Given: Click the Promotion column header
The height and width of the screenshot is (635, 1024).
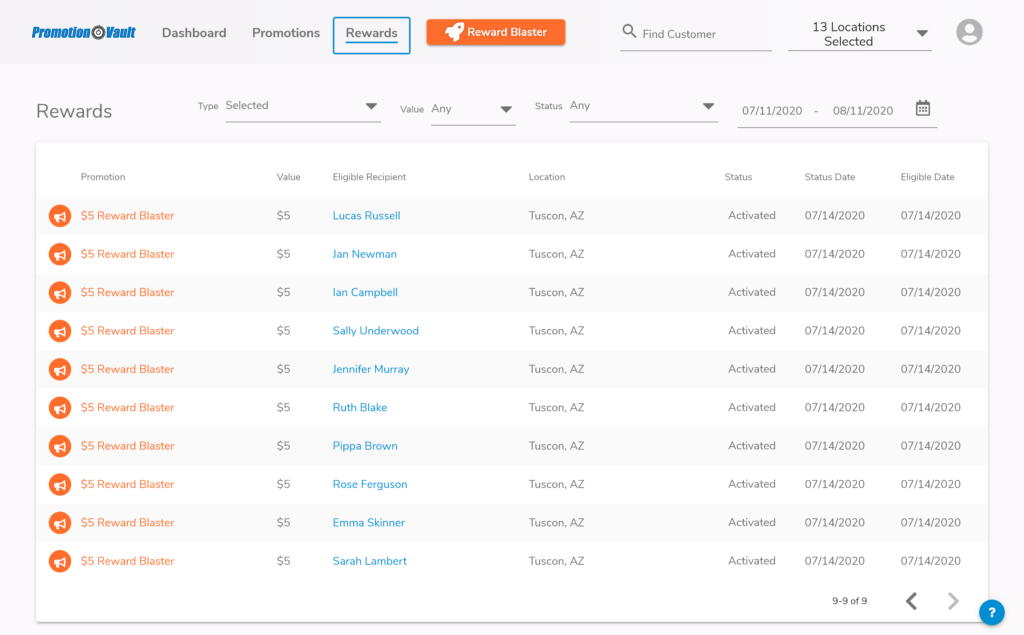Looking at the screenshot, I should 103,177.
